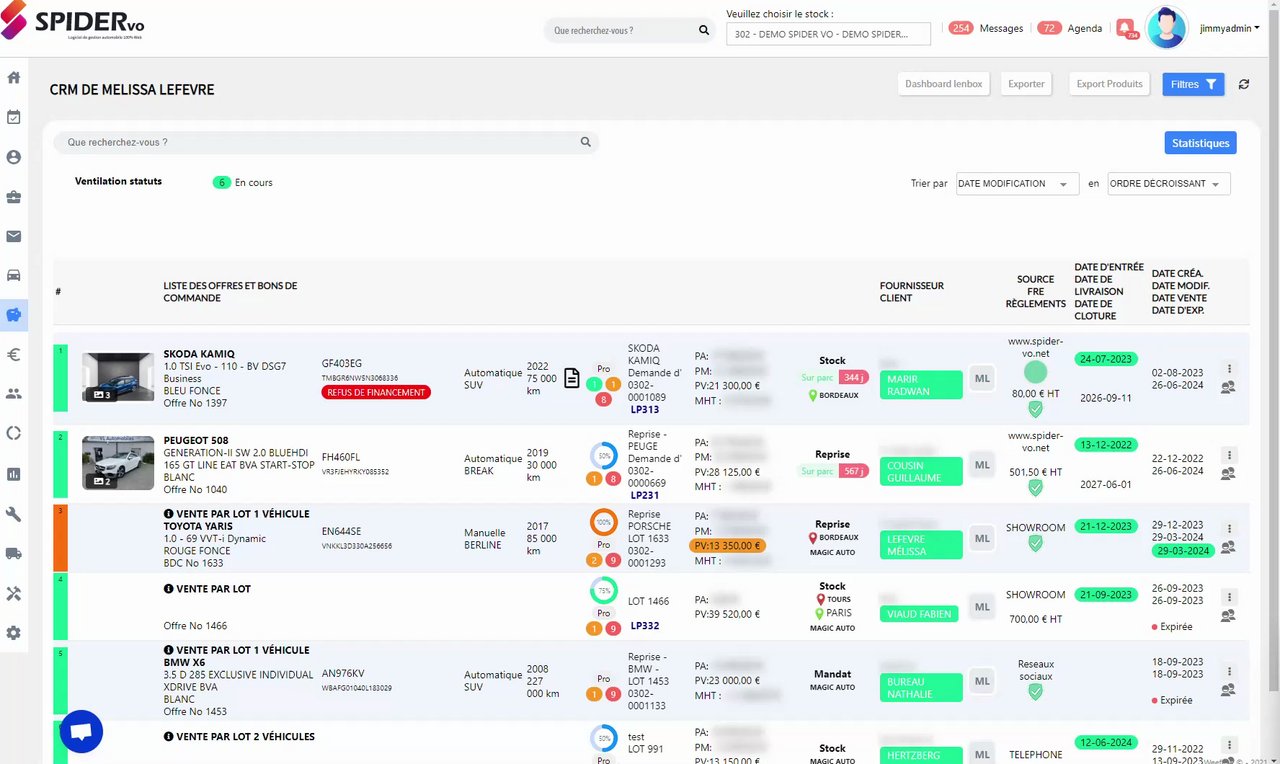Open the Peugeot 508 vehicle thumbnail
Viewport: 1280px width, 764px height.
[x=118, y=462]
